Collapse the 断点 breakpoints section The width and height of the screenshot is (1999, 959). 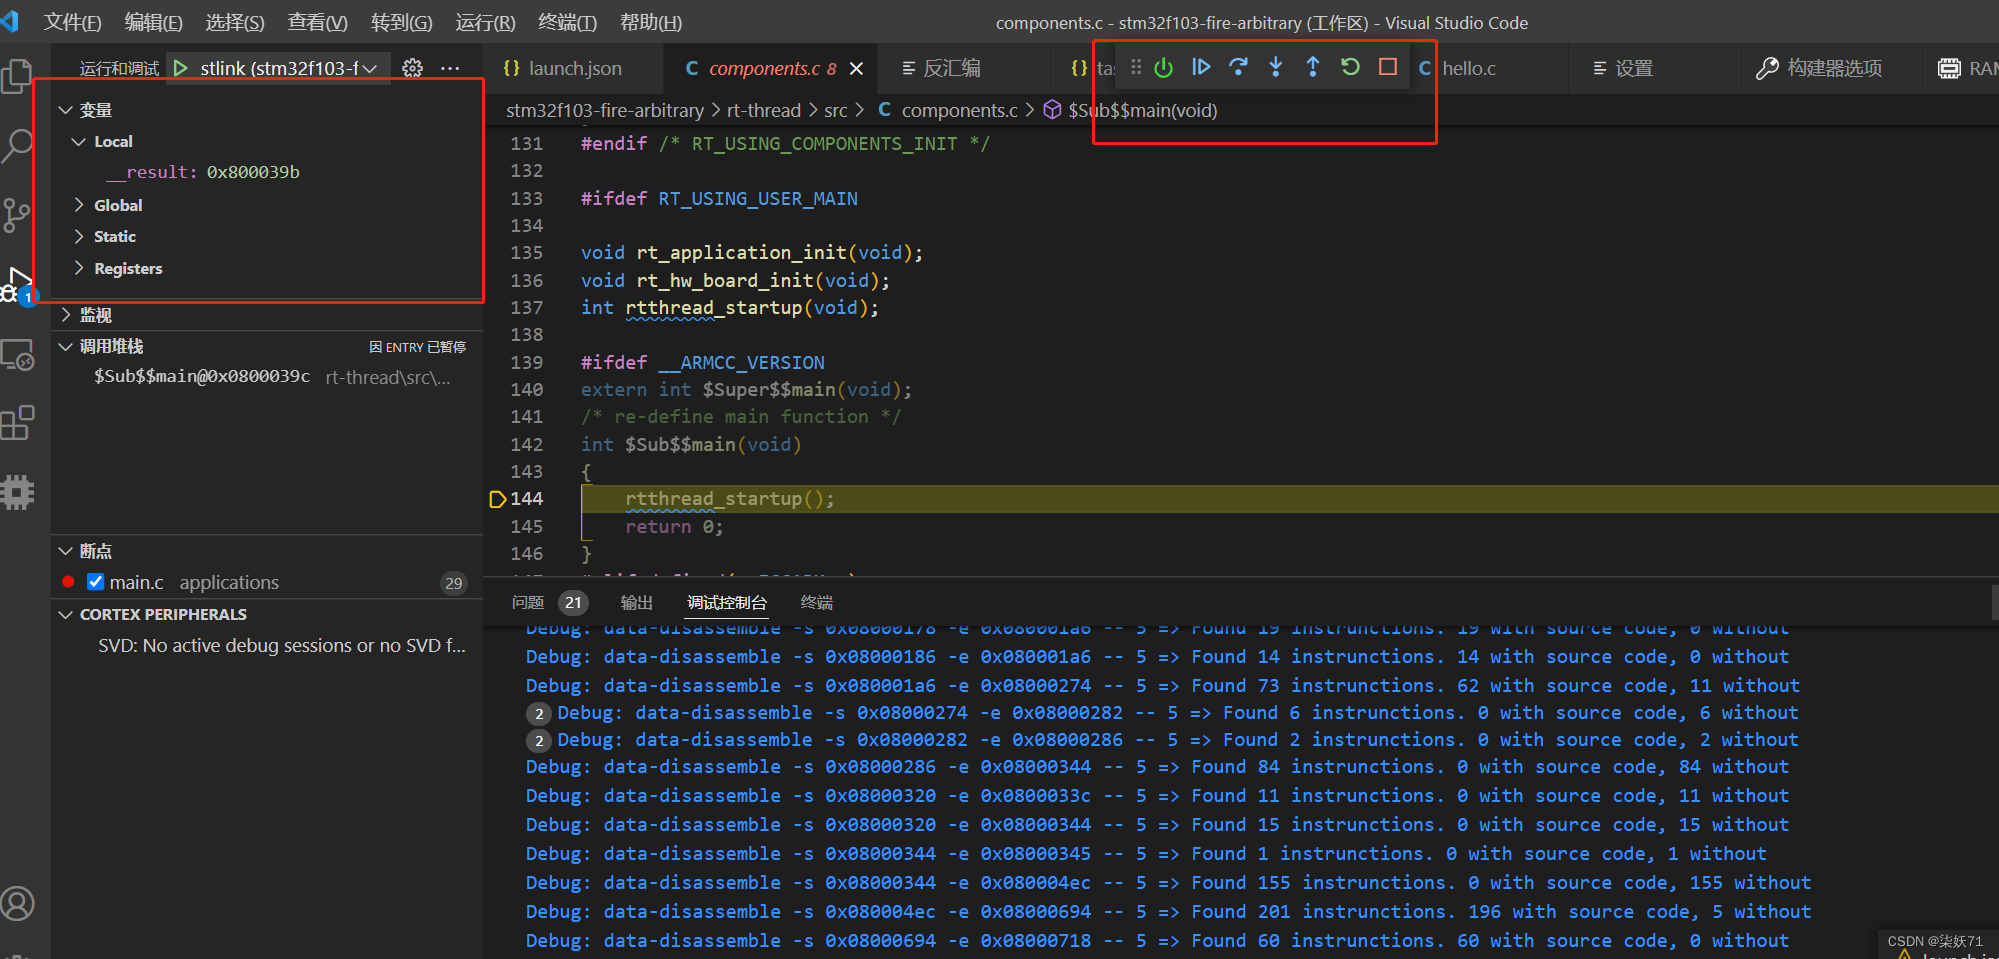click(66, 551)
